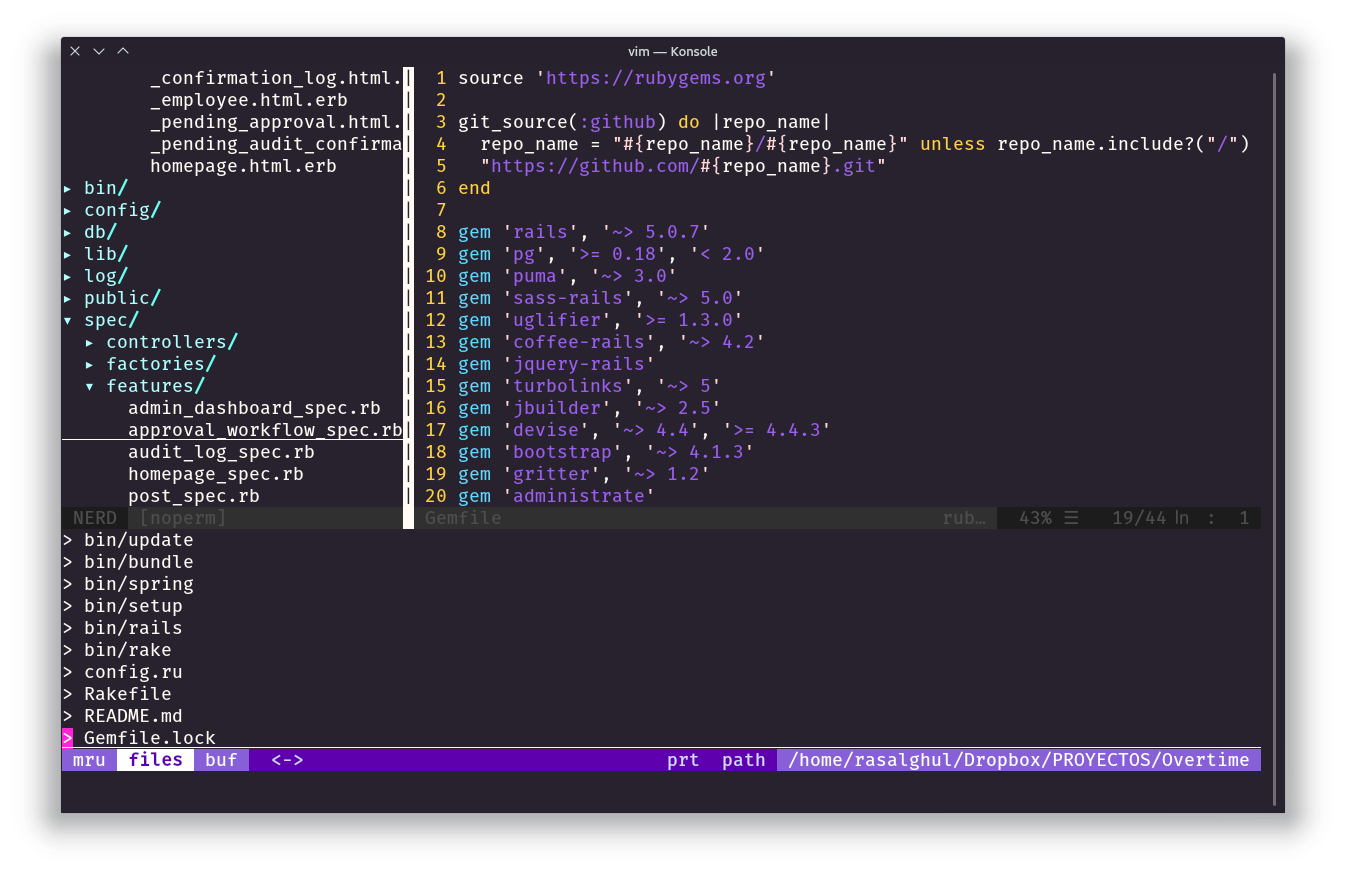Place cursor on gem 'bootstrap' line
This screenshot has width=1346, height=874.
pos(606,452)
